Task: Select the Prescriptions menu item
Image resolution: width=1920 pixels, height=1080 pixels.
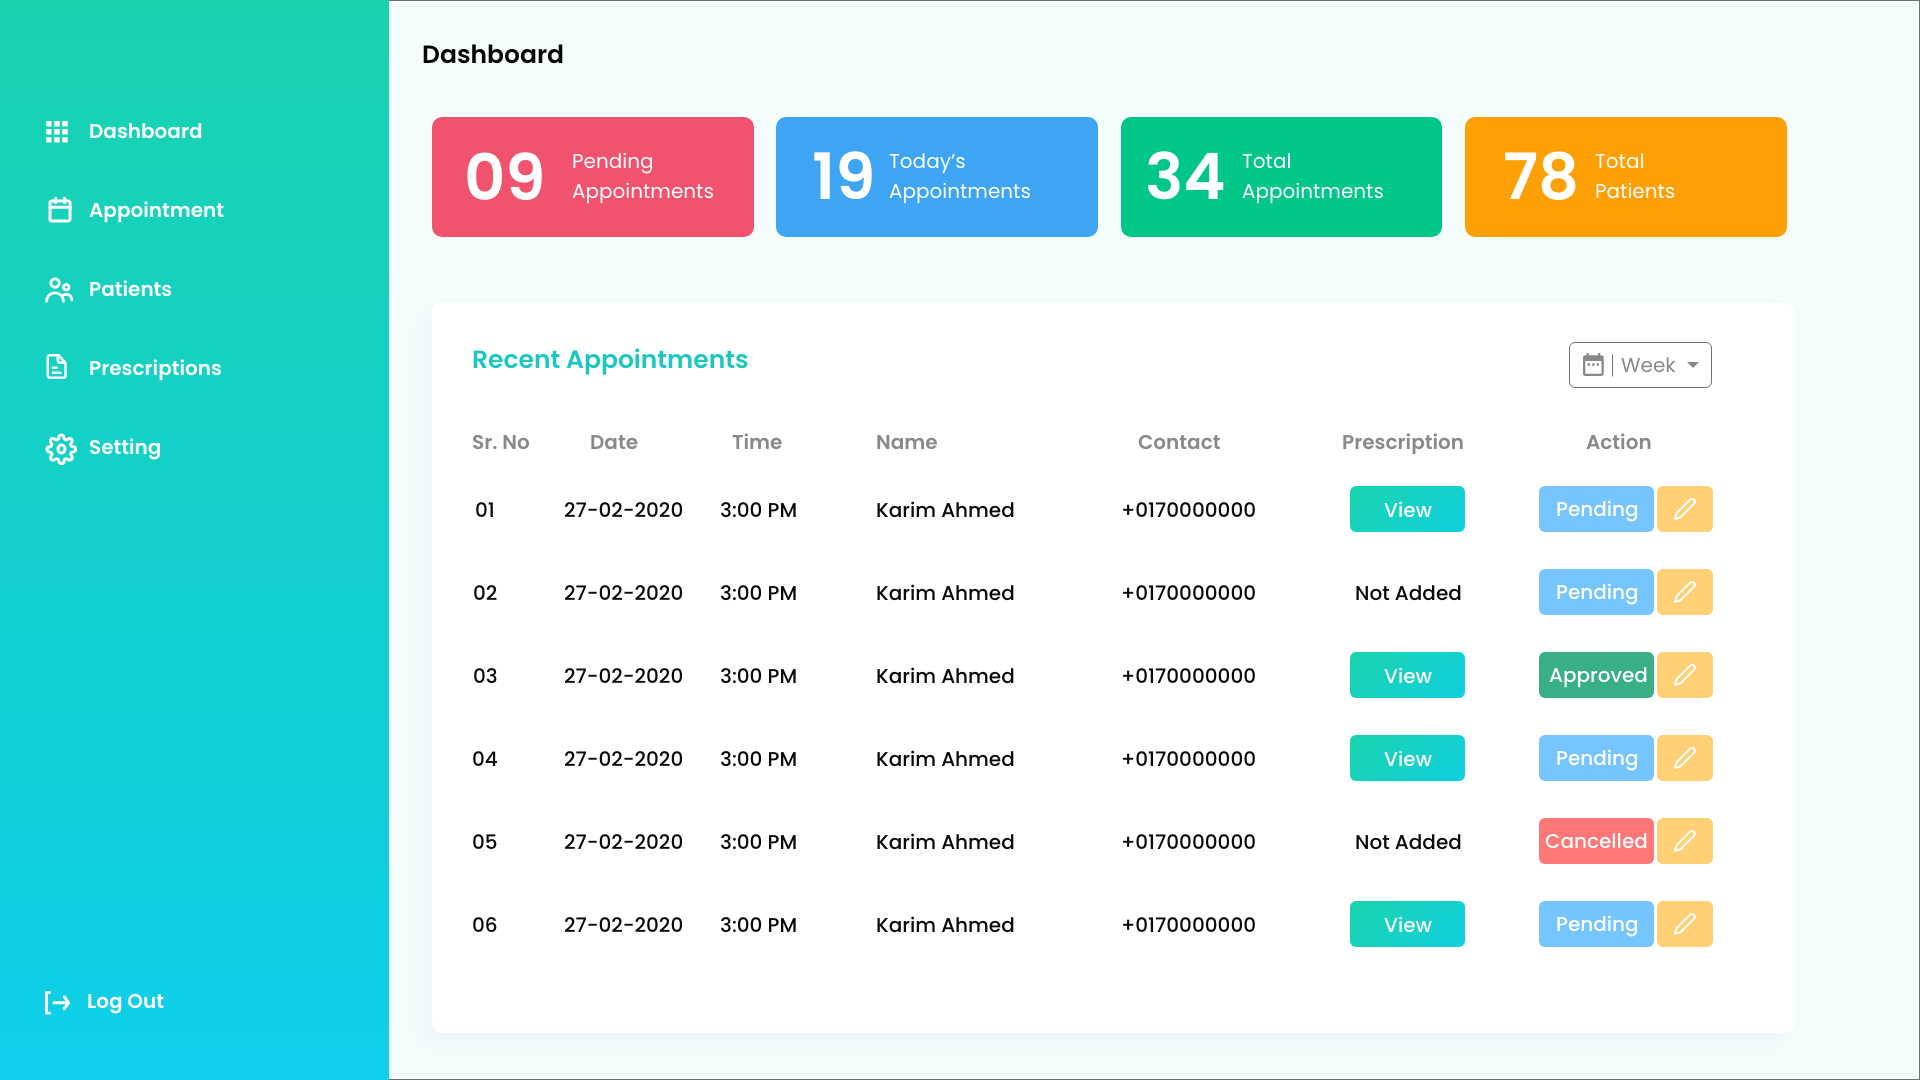Action: 154,368
